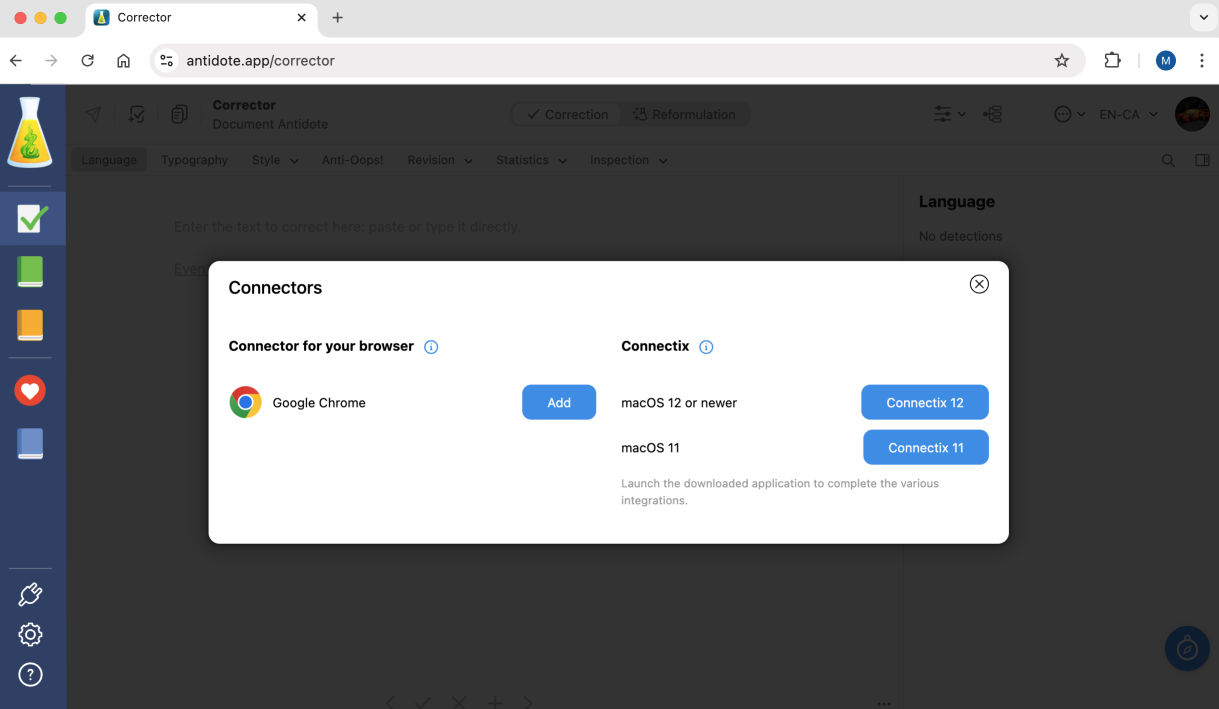Click info icon next to Connectix heading
This screenshot has width=1219, height=709.
706,347
